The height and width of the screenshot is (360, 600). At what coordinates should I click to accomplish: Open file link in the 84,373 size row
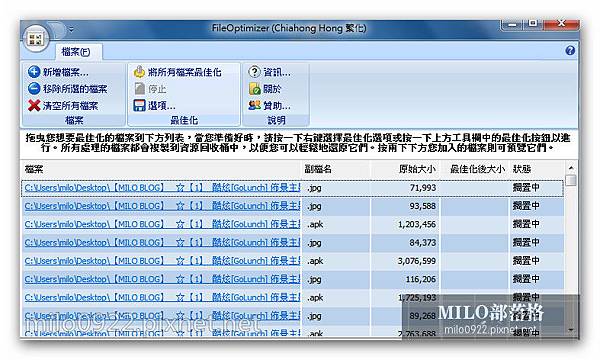162,243
